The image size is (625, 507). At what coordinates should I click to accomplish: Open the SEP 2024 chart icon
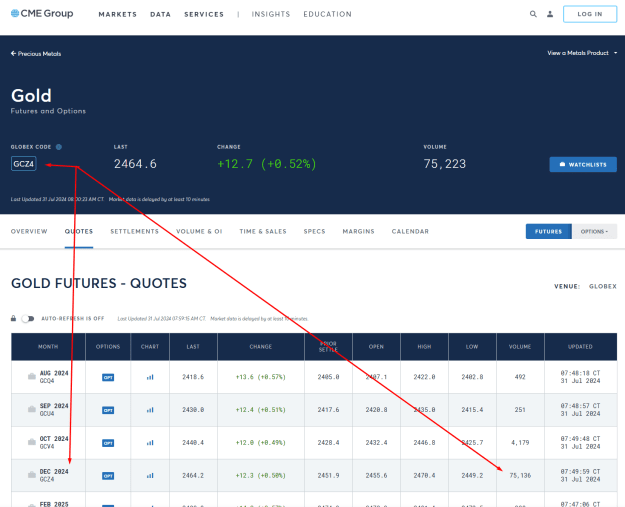150,410
